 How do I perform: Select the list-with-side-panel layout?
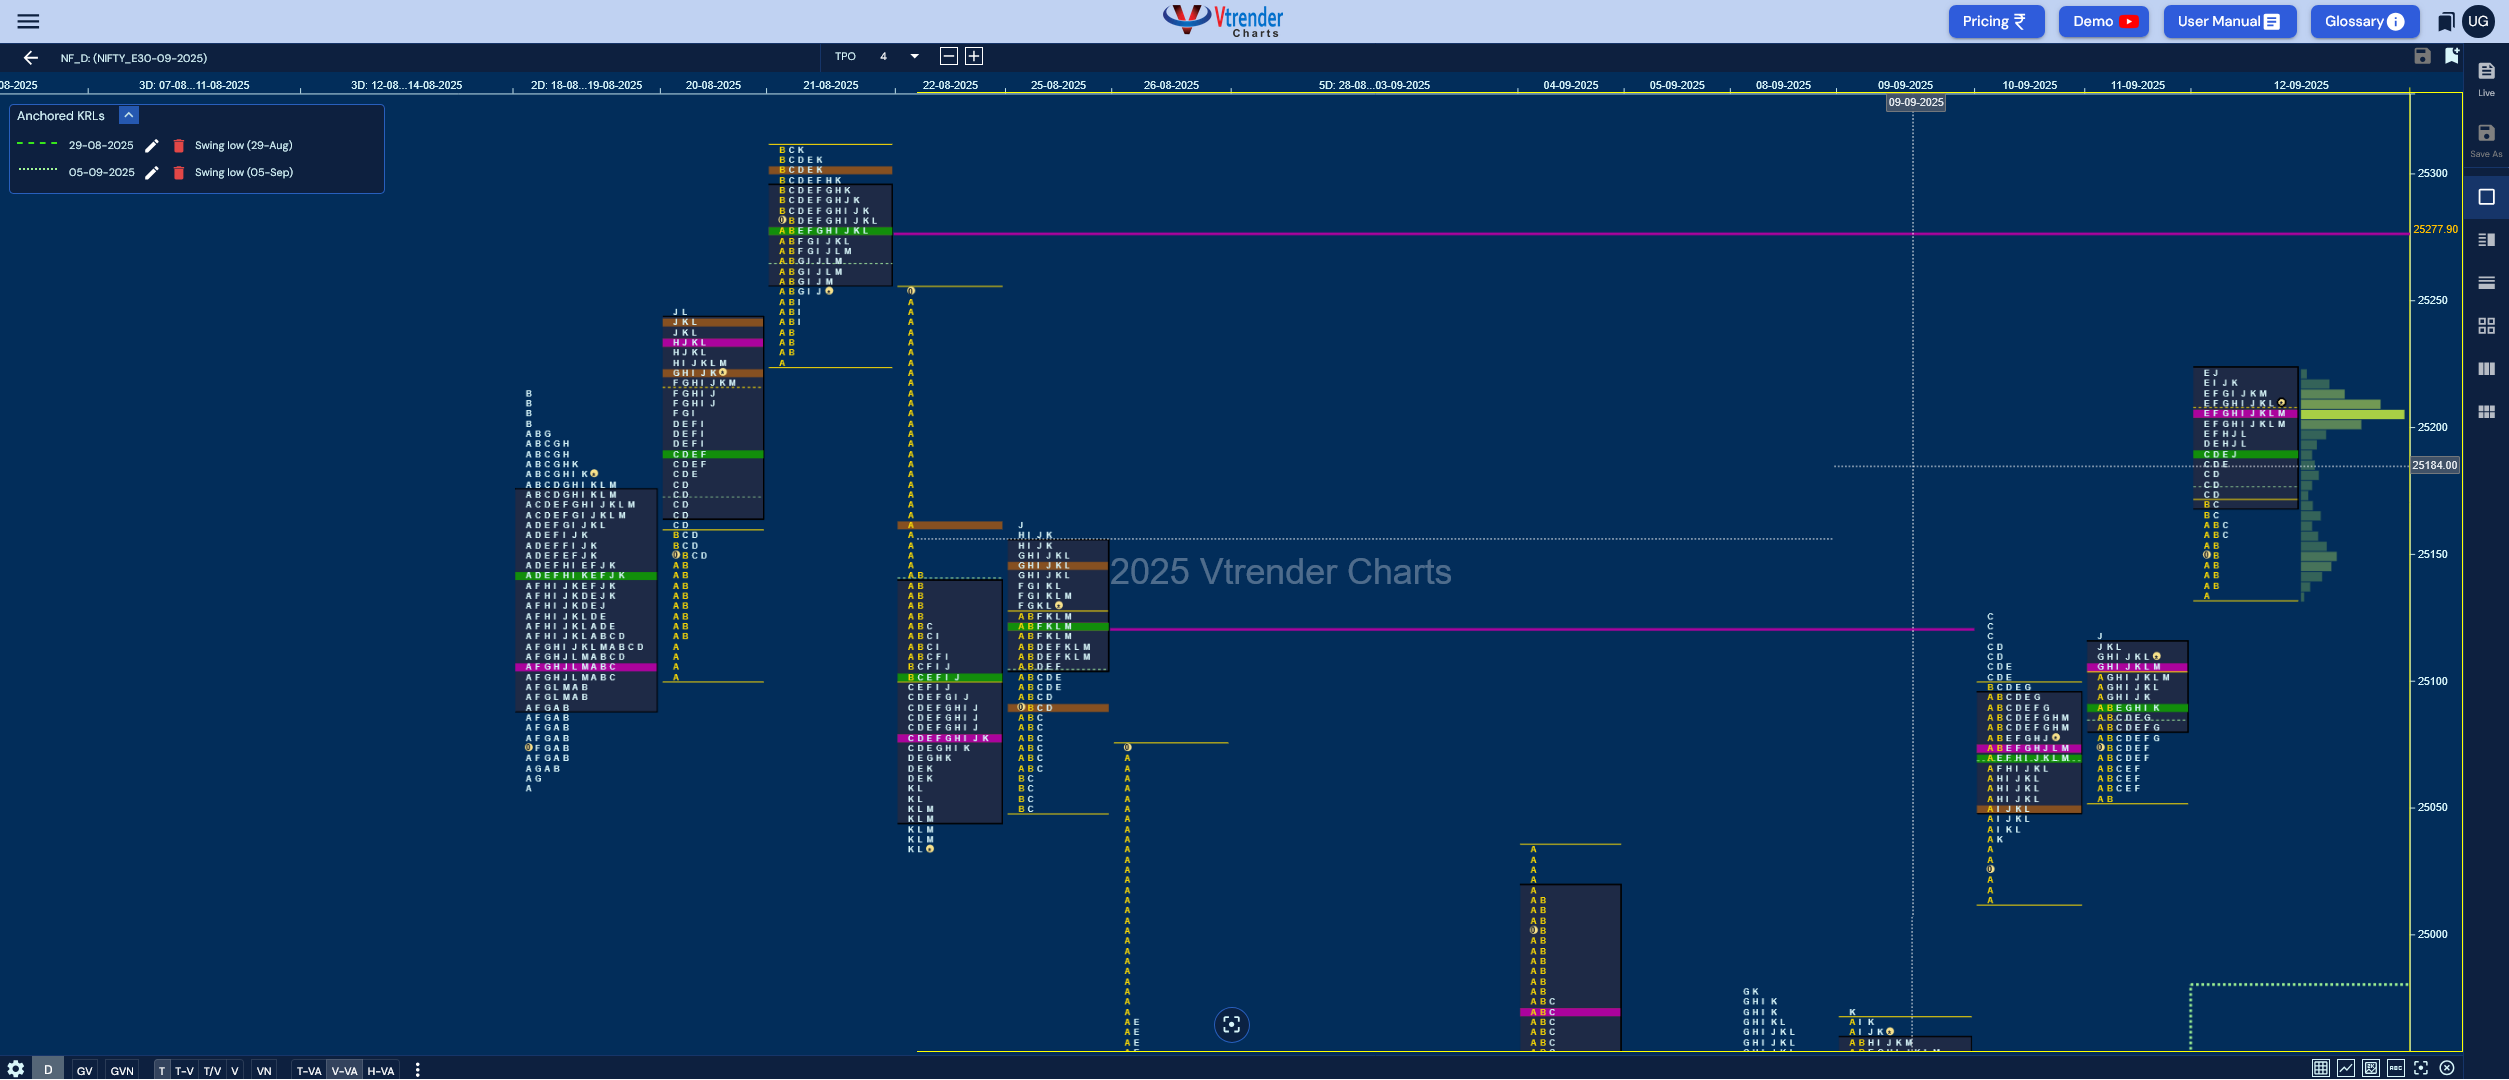2486,240
